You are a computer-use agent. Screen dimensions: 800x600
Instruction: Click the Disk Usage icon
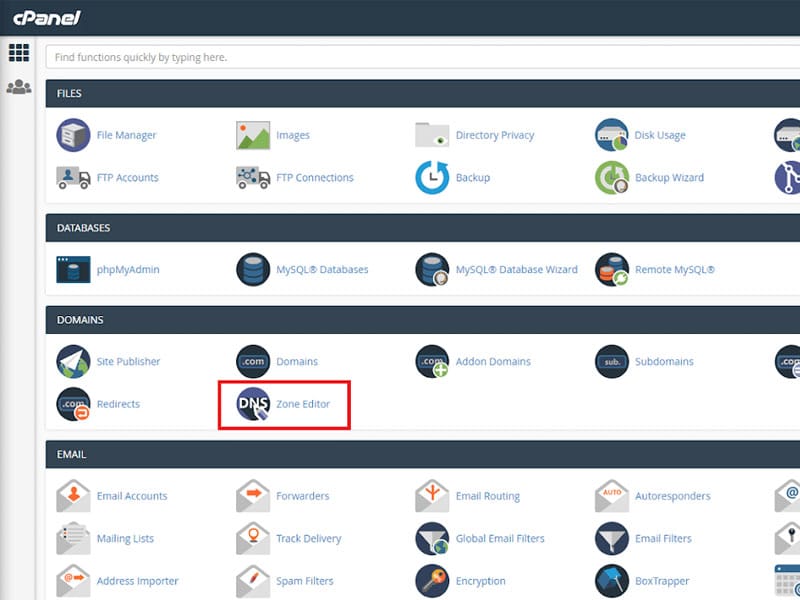coord(612,135)
